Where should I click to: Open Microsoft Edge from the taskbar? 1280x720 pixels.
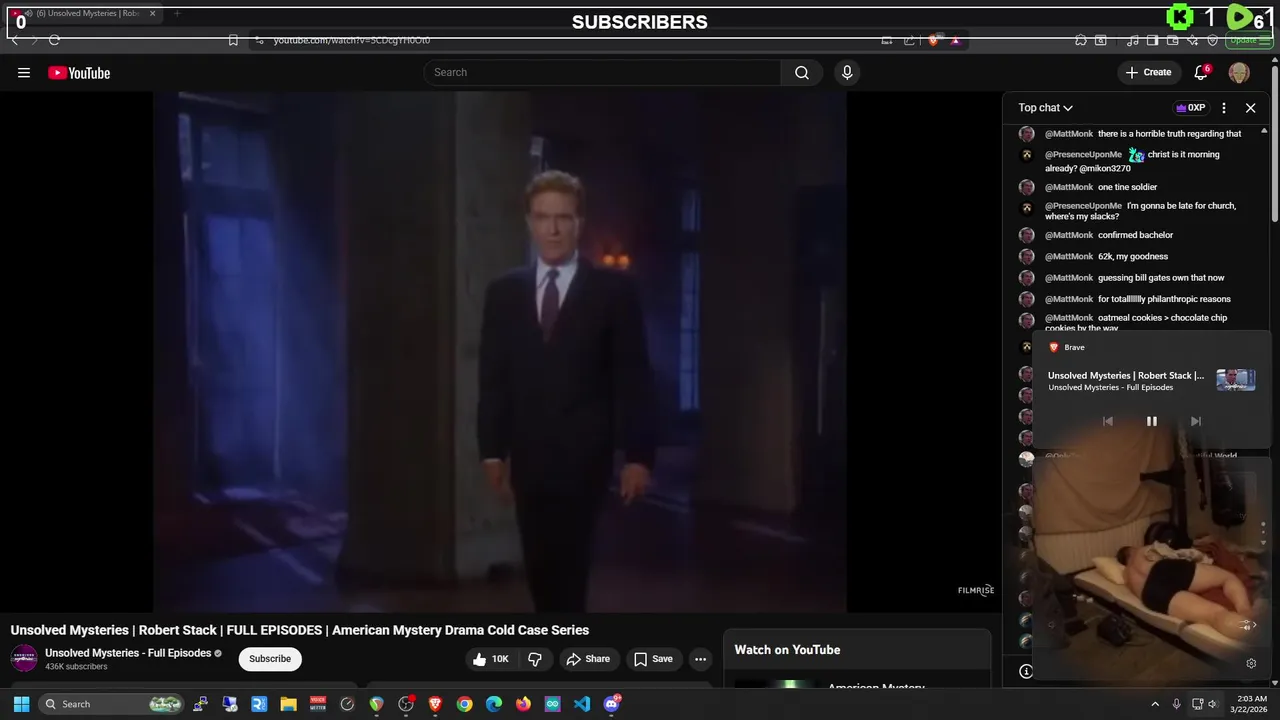493,704
